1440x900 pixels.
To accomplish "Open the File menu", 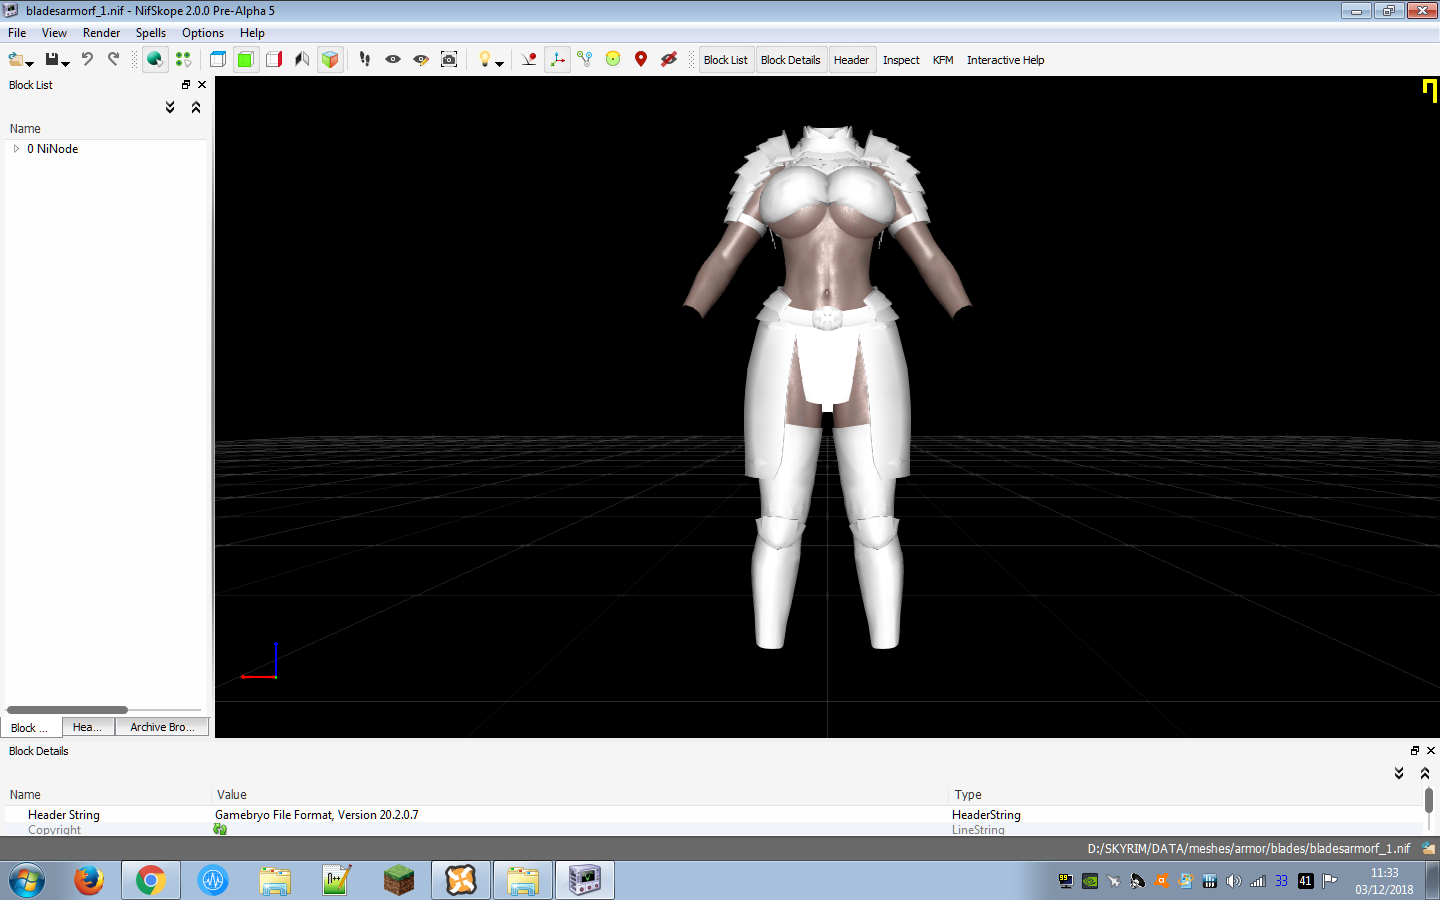I will pyautogui.click(x=17, y=33).
